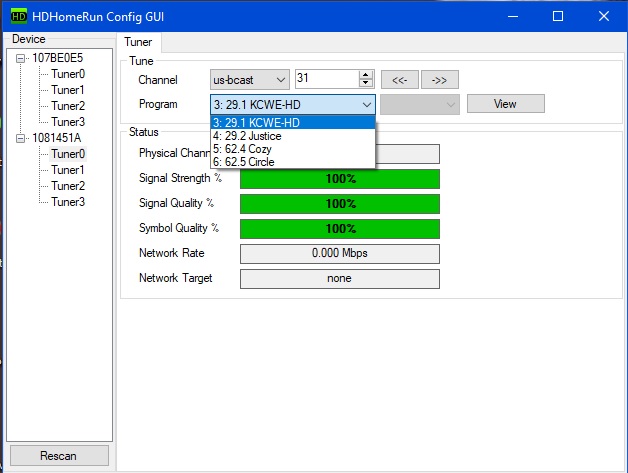Screen dimensions: 628x473
Task: Scan to next channel with ->> button
Action: [x=440, y=80]
